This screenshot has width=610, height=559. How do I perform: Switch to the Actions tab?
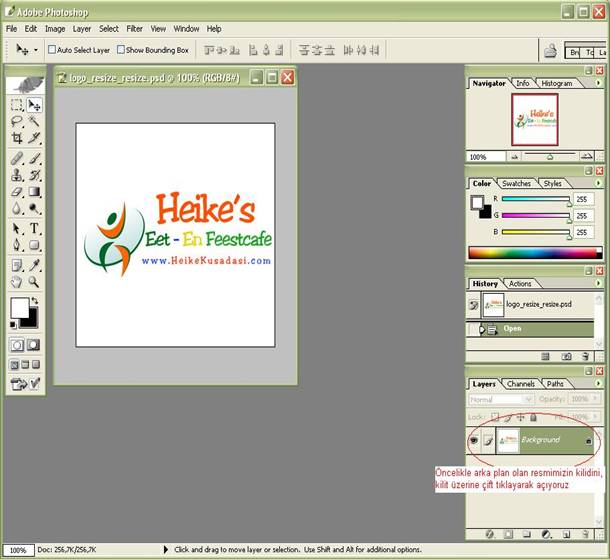pos(520,284)
